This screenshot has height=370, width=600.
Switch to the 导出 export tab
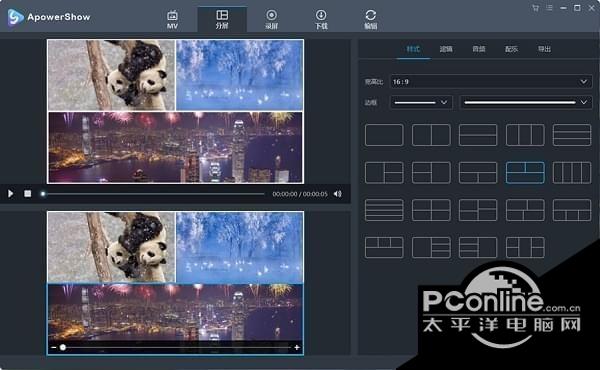point(545,49)
